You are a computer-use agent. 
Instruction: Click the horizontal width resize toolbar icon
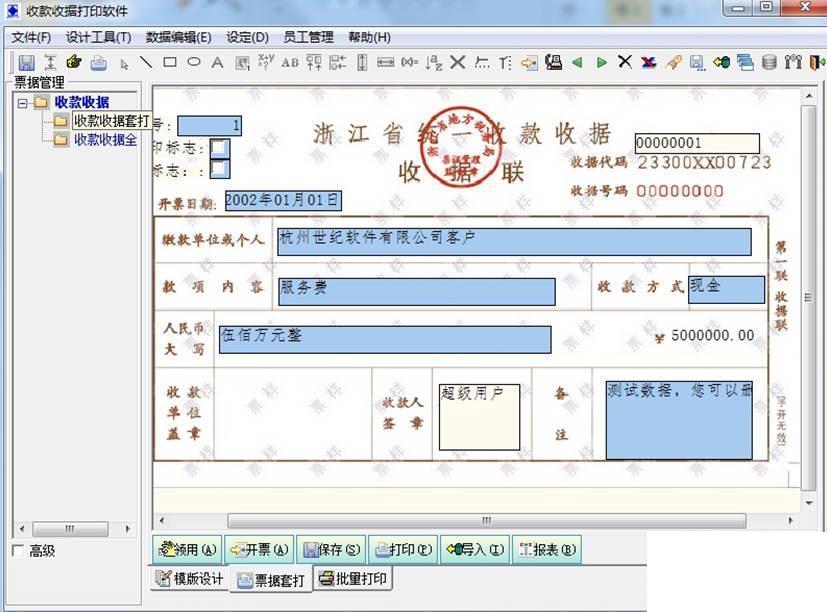[x=386, y=62]
